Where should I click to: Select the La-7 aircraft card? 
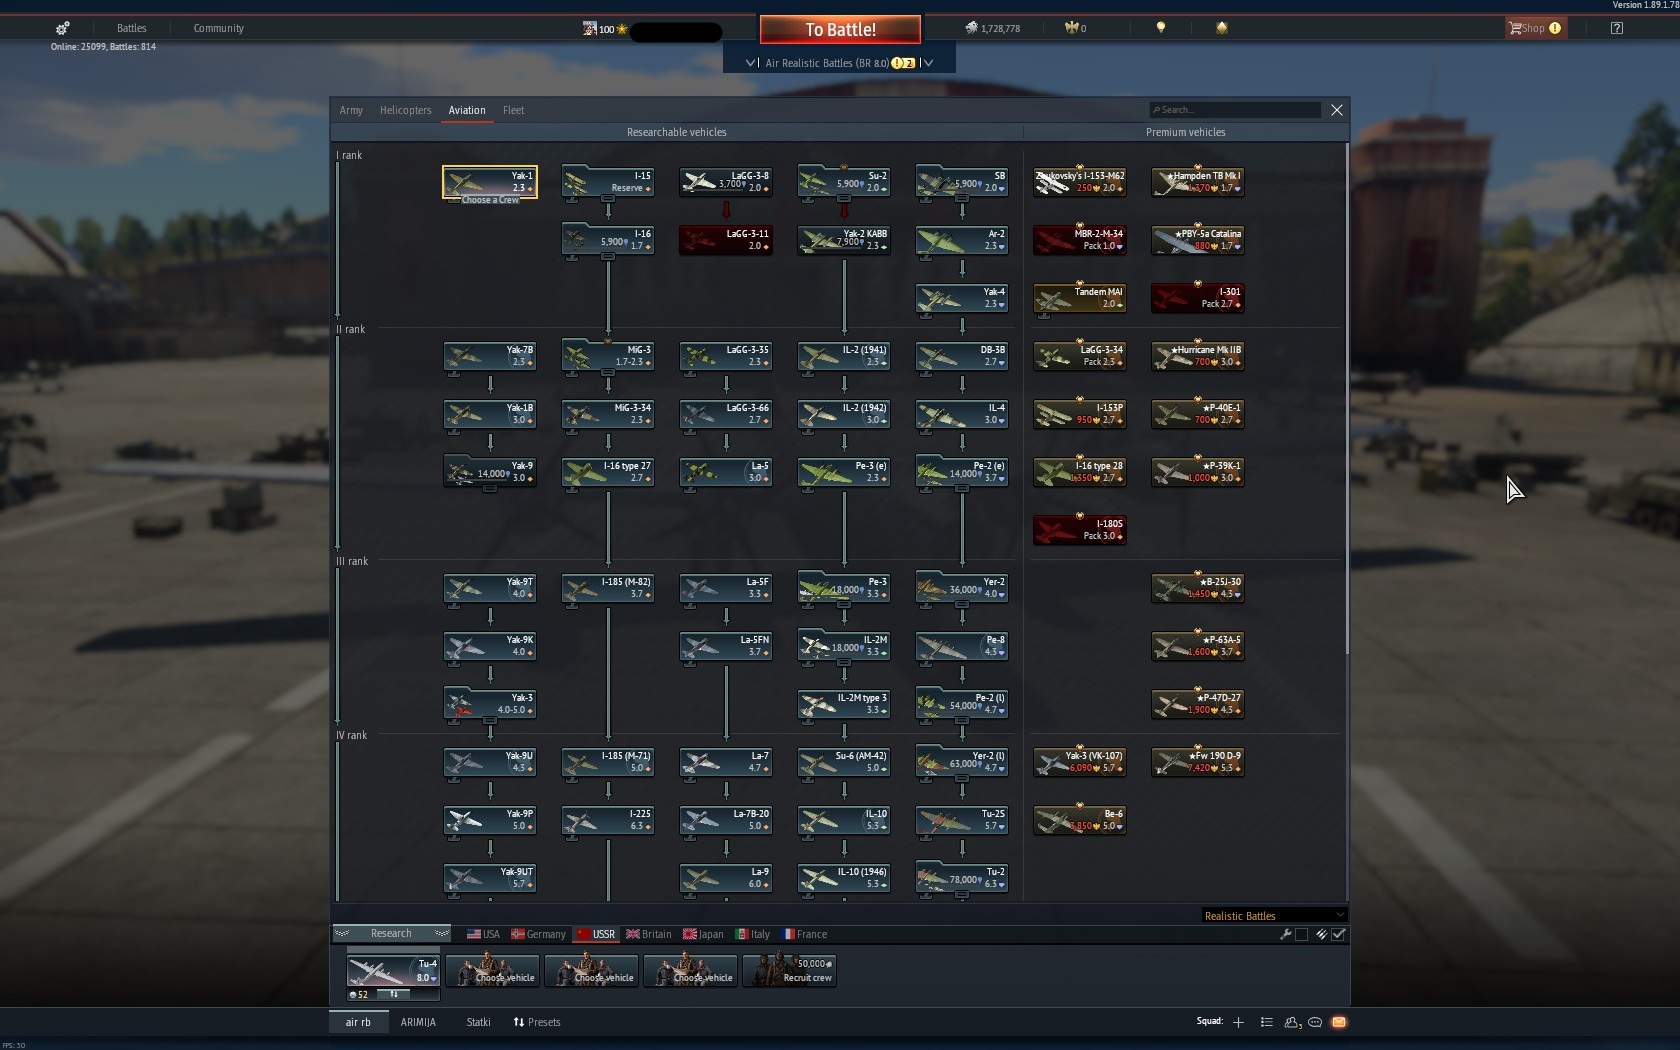tap(726, 762)
